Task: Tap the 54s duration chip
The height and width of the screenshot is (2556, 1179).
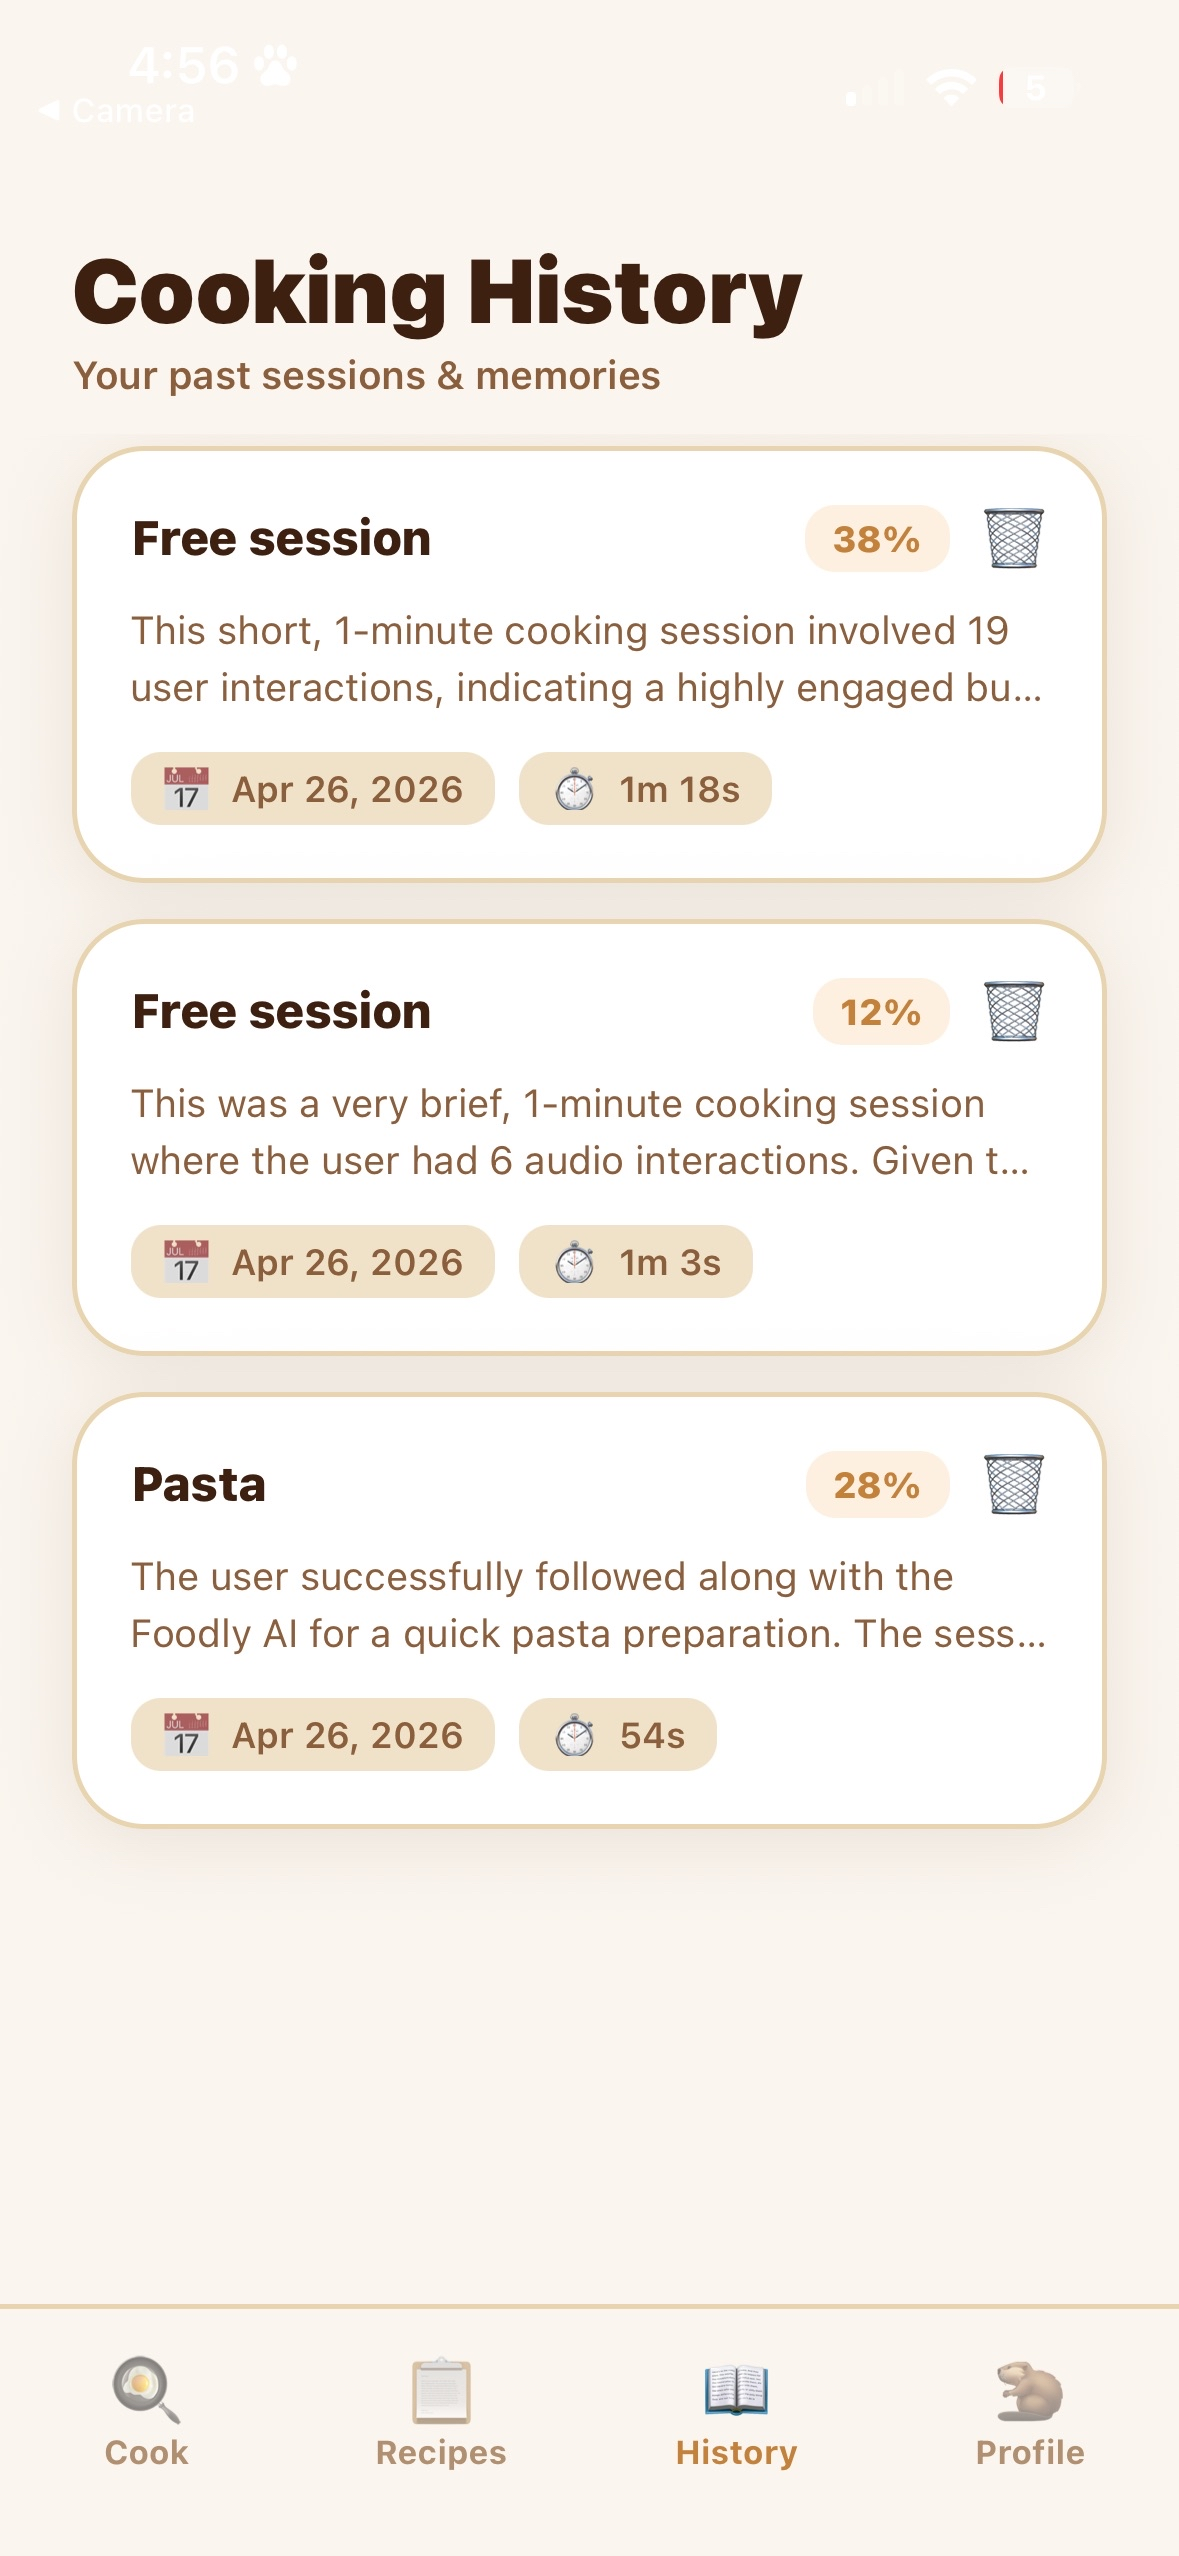Action: [x=617, y=1735]
